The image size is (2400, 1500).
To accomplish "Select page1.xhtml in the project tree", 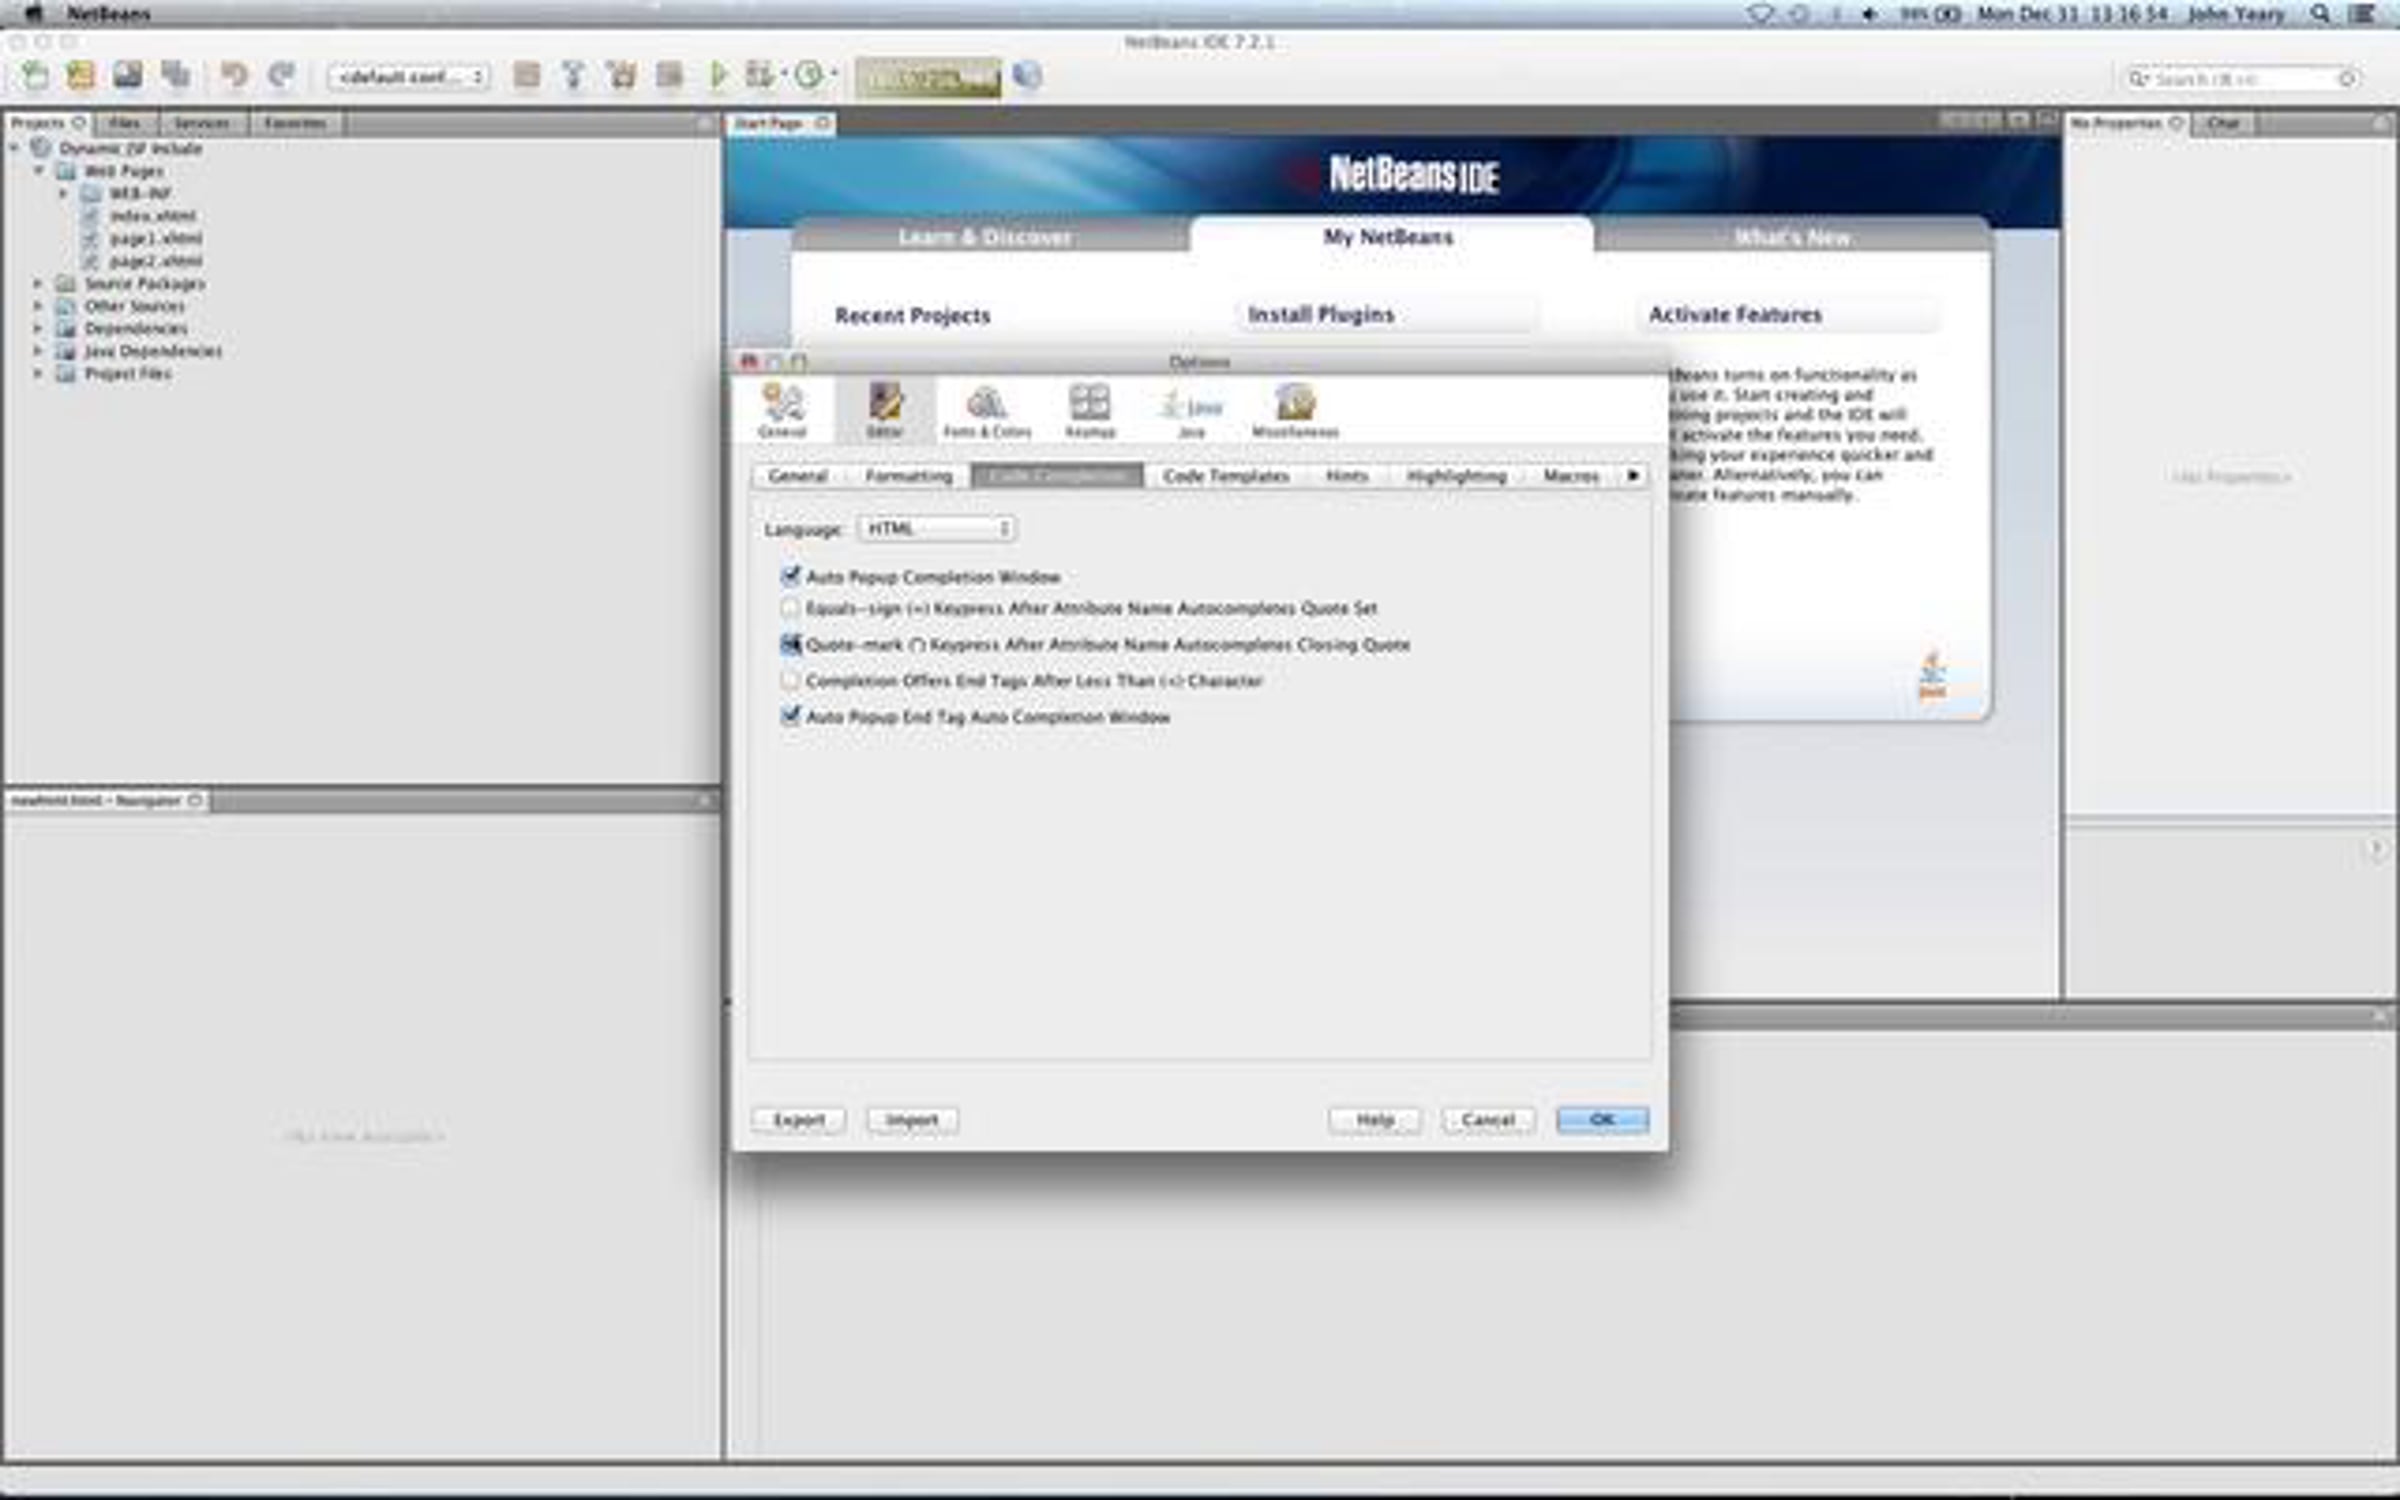I will pos(156,239).
